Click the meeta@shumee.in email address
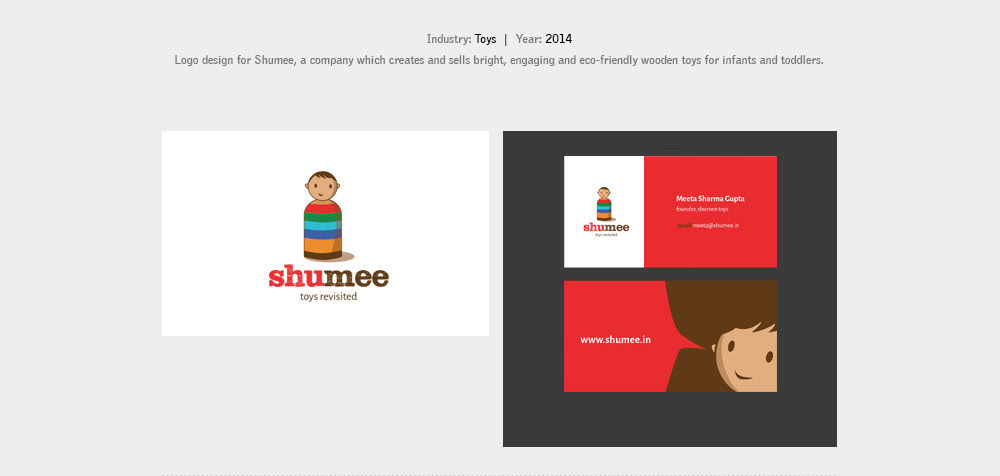The height and width of the screenshot is (476, 1000). pos(715,226)
